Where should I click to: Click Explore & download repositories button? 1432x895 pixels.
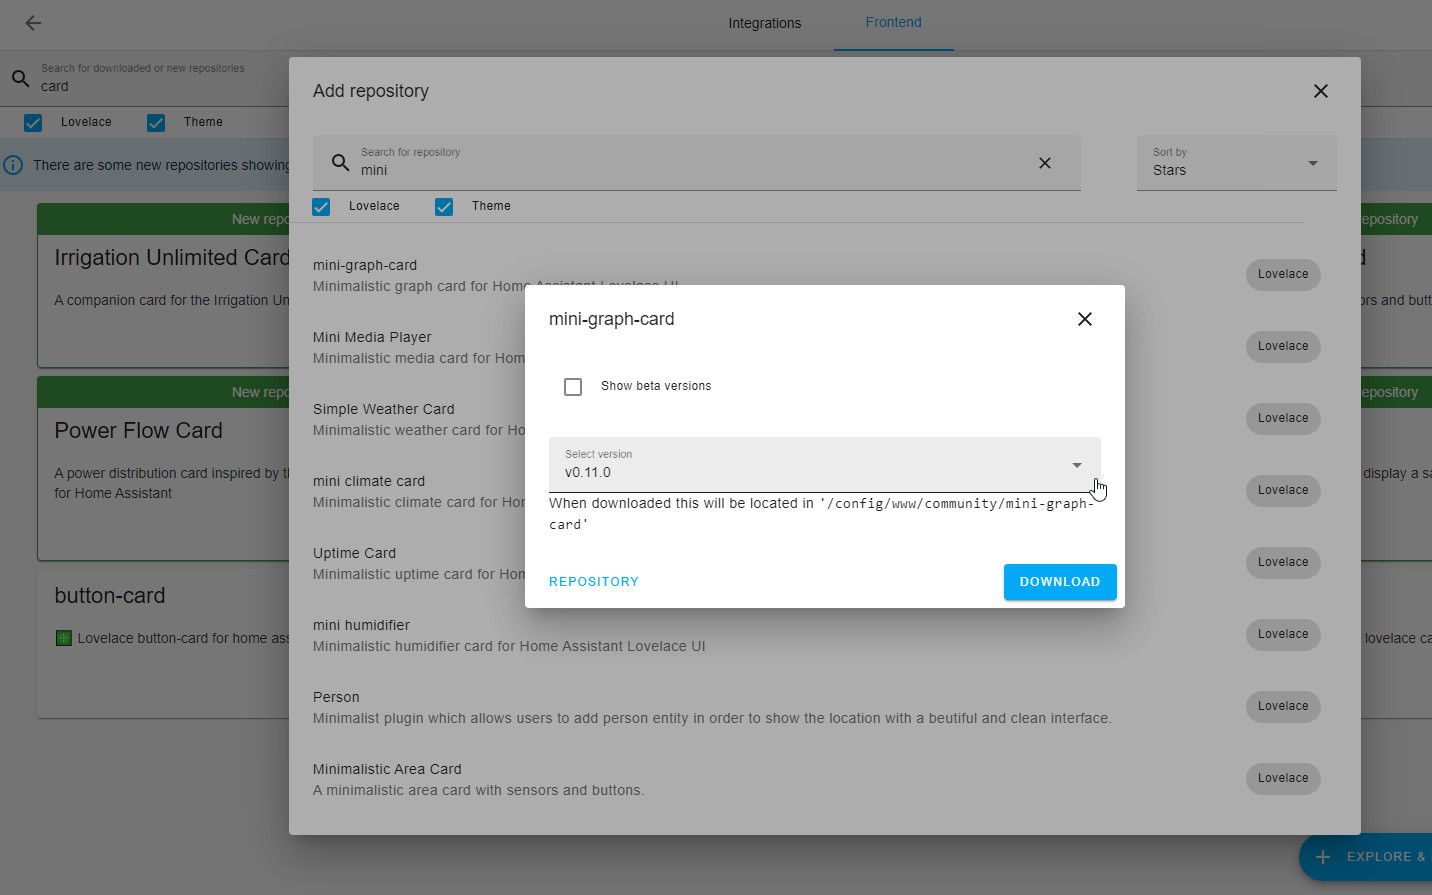pos(1366,857)
